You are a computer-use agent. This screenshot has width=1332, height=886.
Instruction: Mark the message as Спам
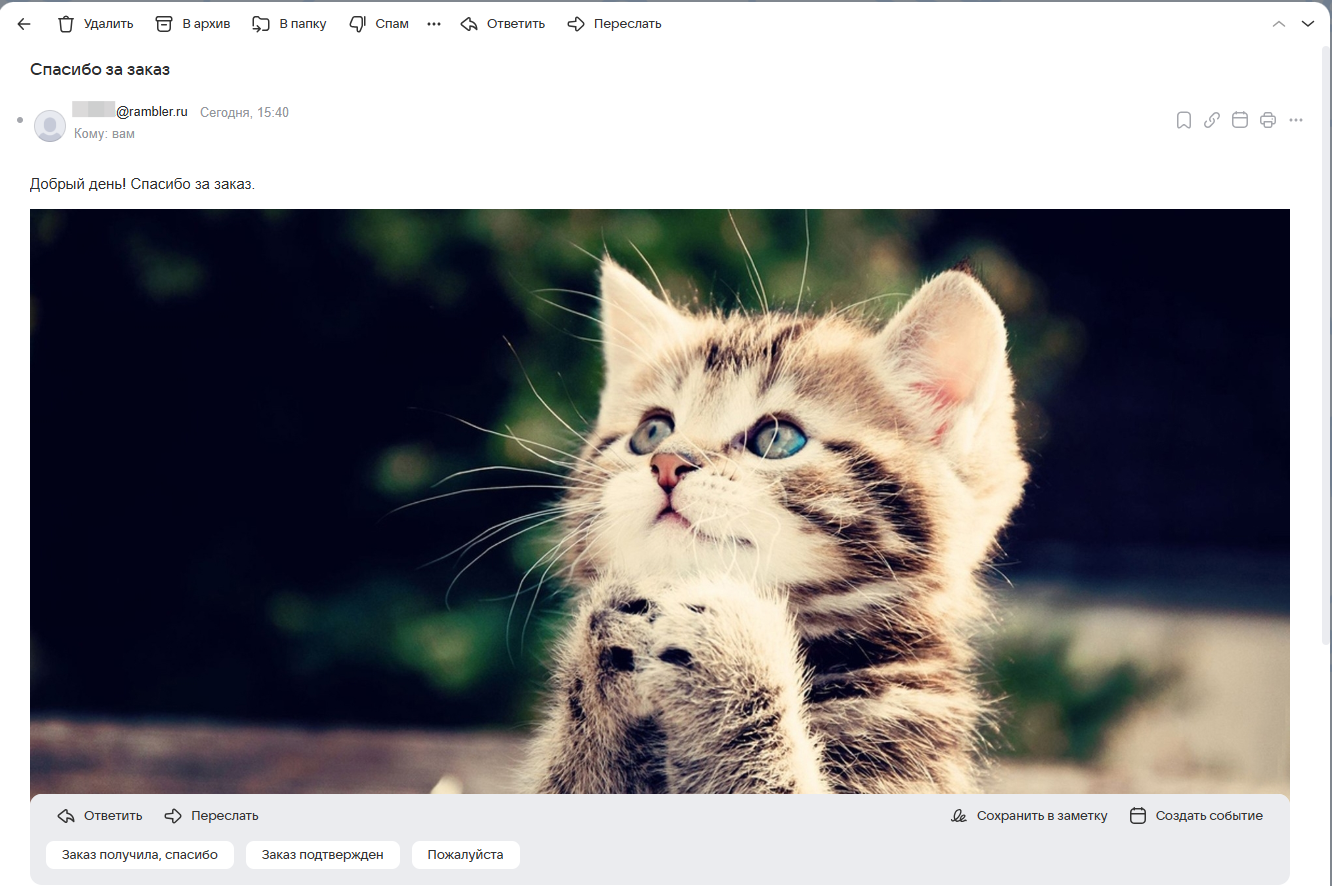pos(378,24)
